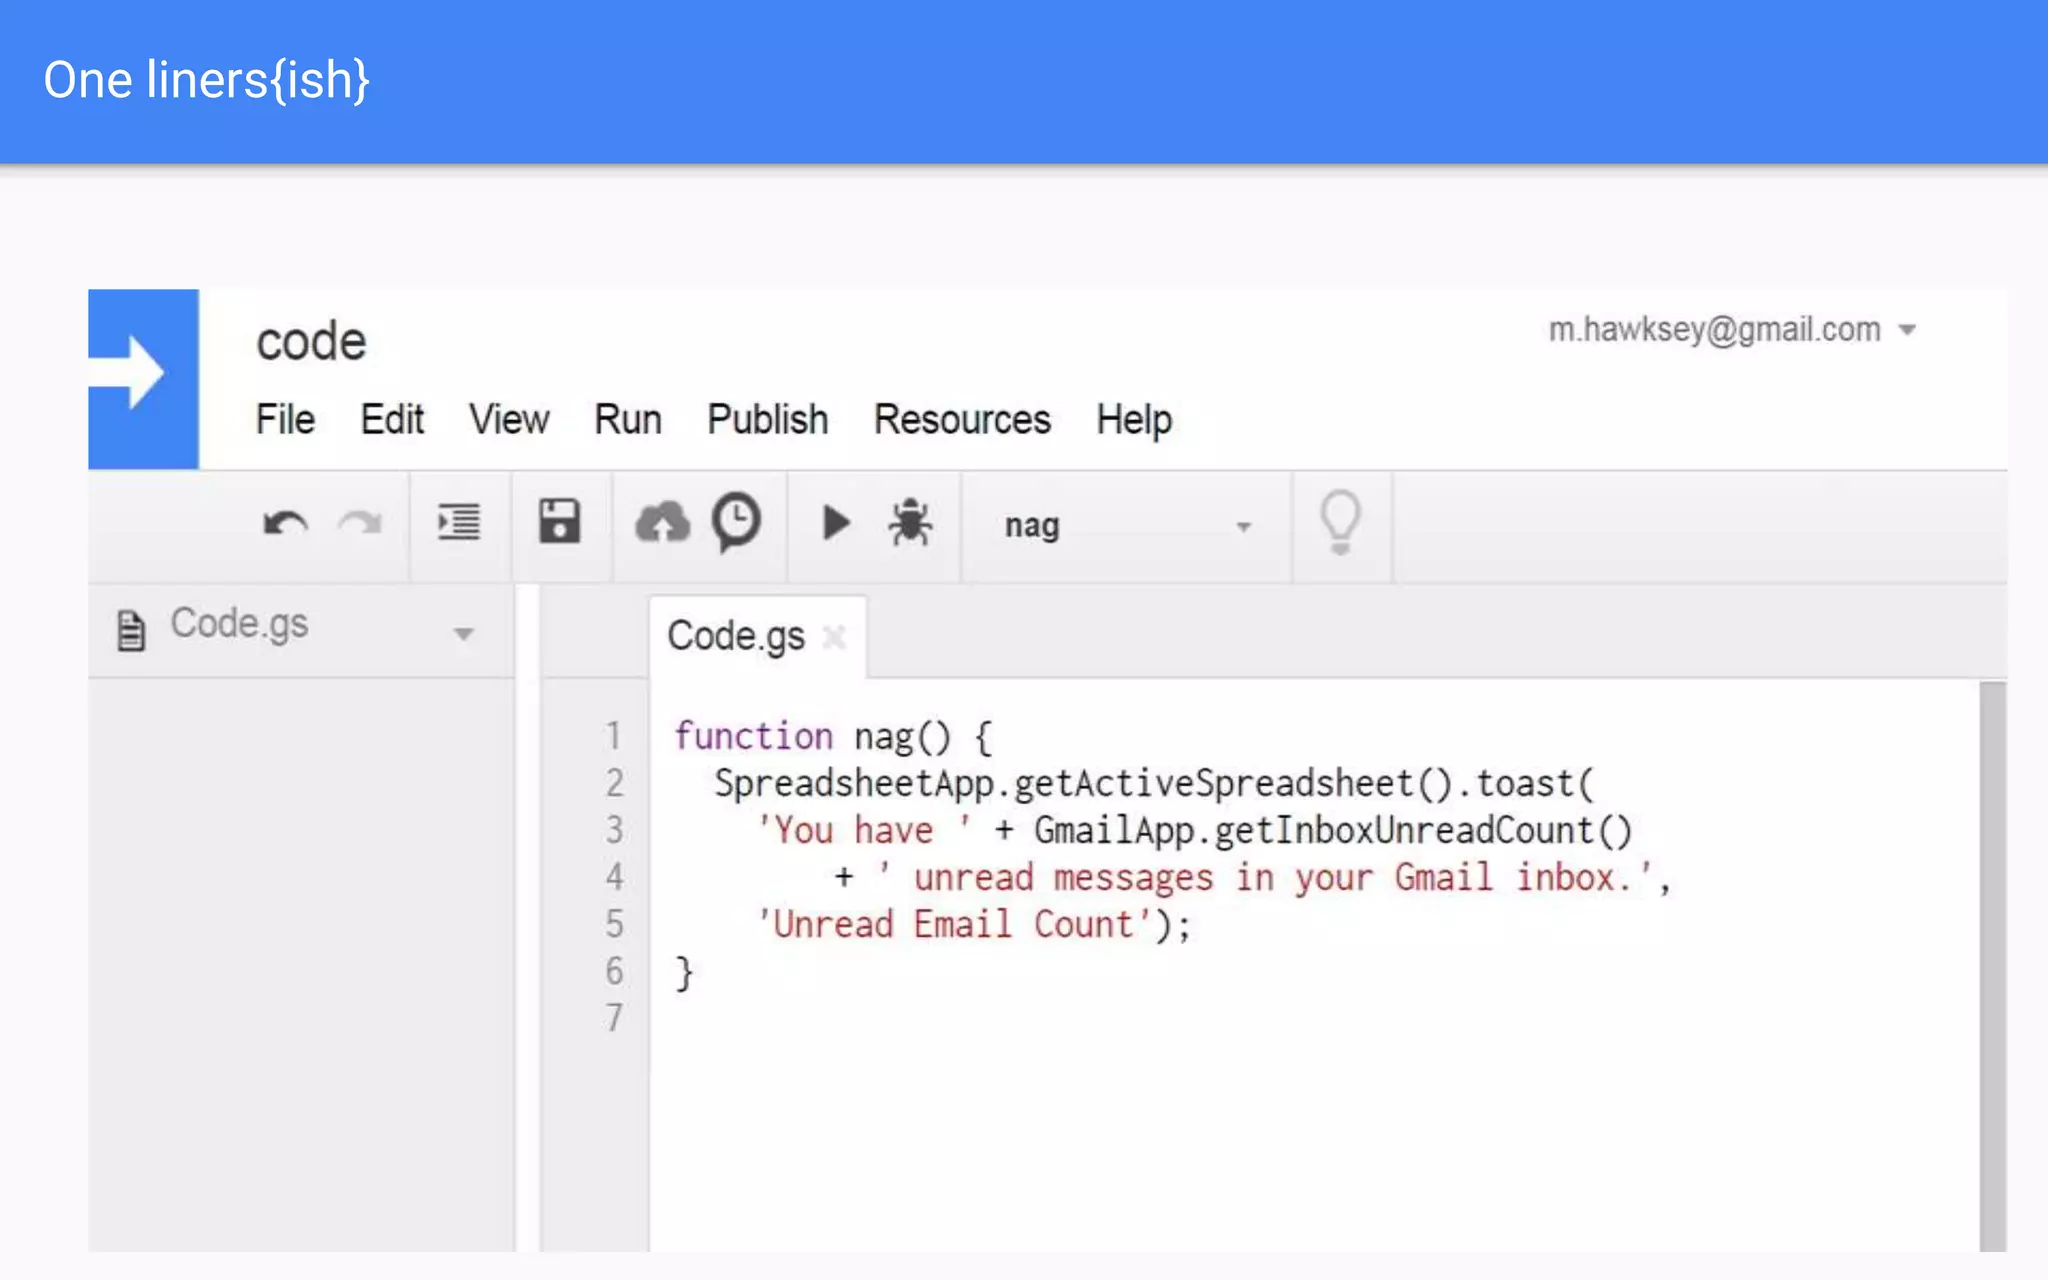
Task: Click the blue Apps Script arrow logo
Action: pyautogui.click(x=143, y=379)
